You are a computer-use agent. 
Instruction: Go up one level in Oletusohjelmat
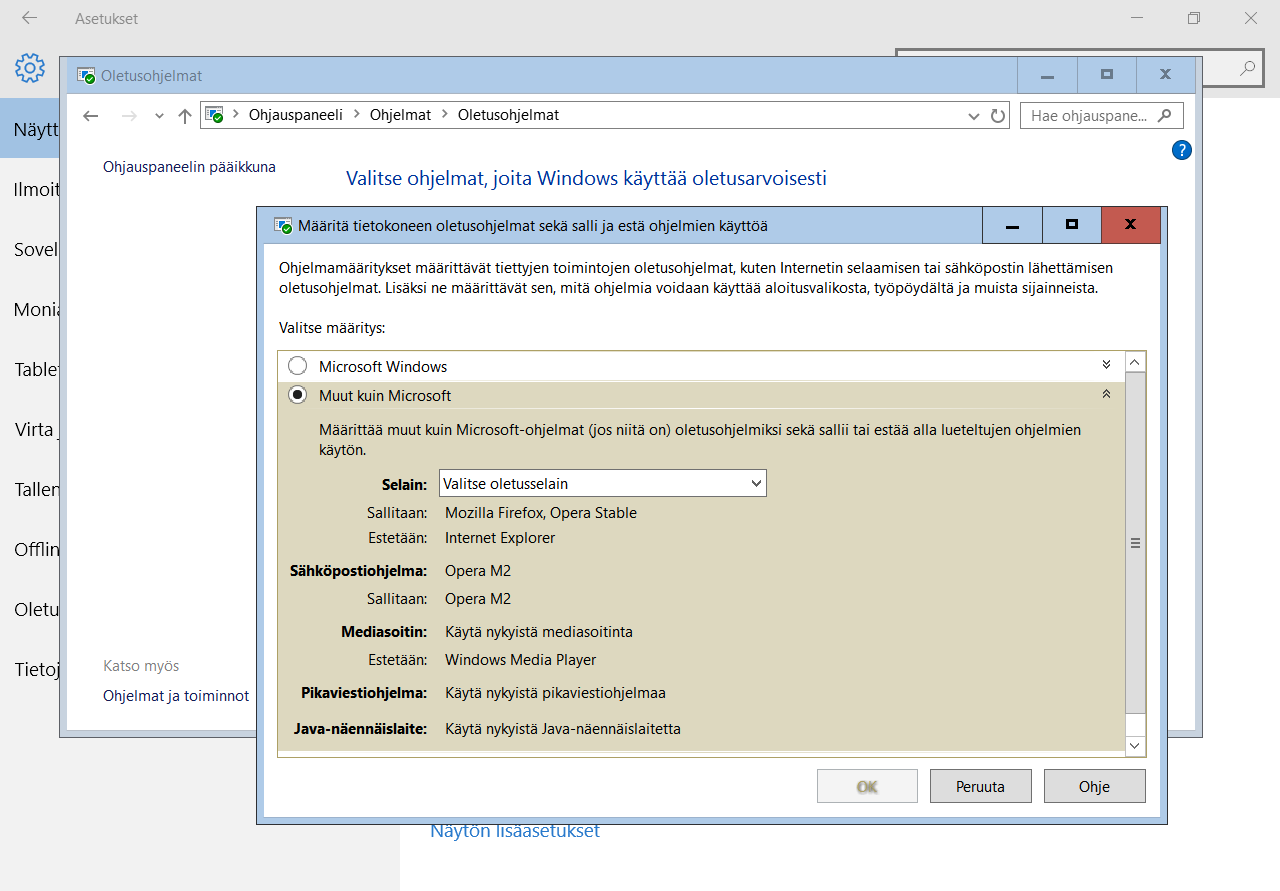[184, 115]
